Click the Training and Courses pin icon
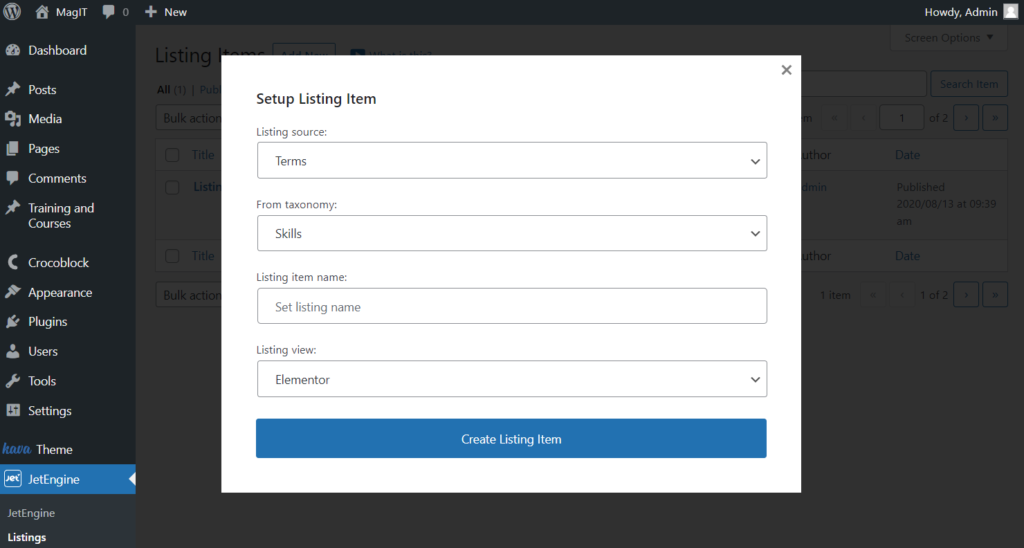This screenshot has height=548, width=1024. 12,208
